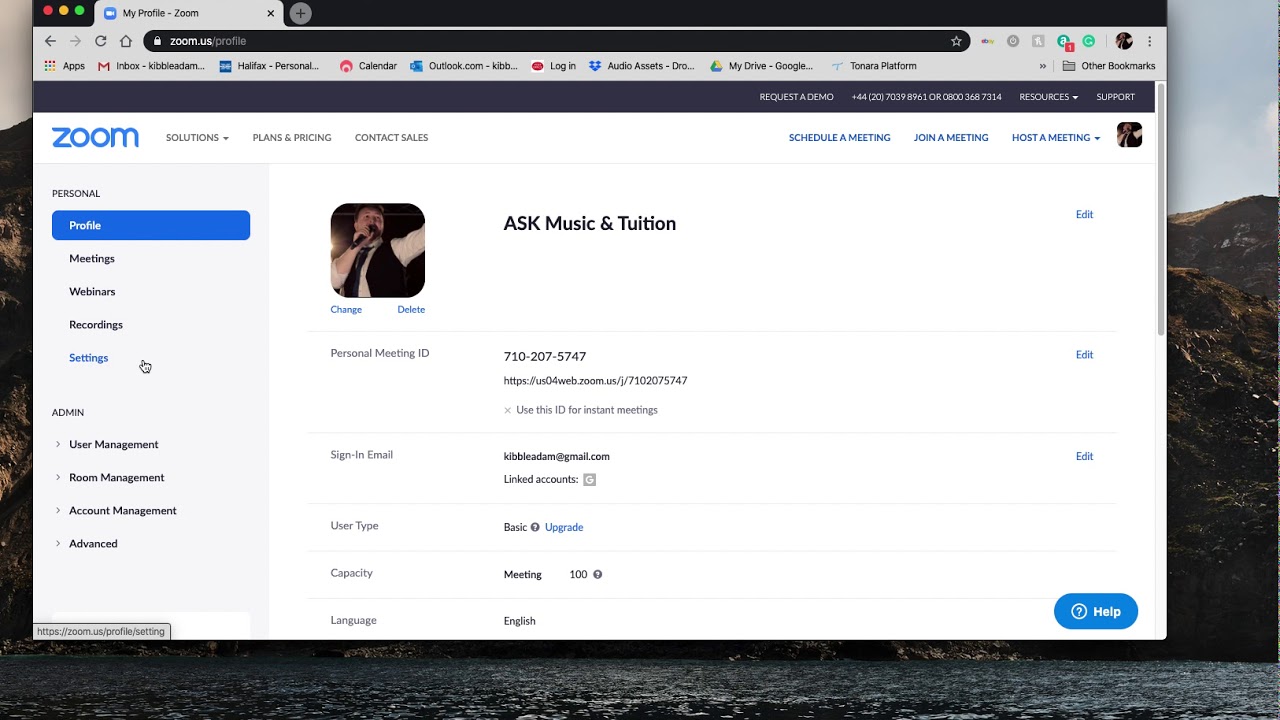Screen dimensions: 1280x720
Task: Open the Solutions dropdown
Action: tap(197, 138)
